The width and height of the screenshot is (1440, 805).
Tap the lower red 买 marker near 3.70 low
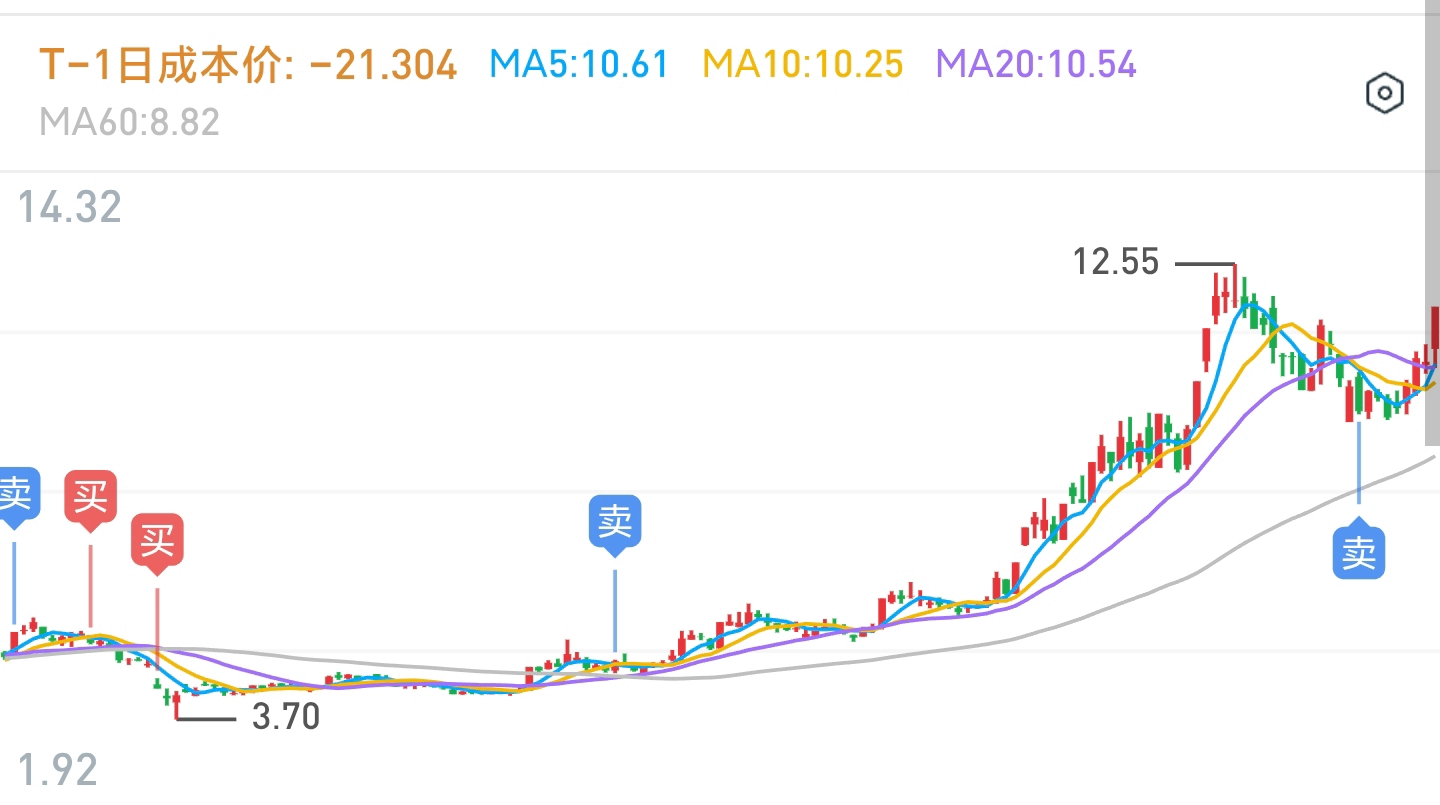point(157,545)
